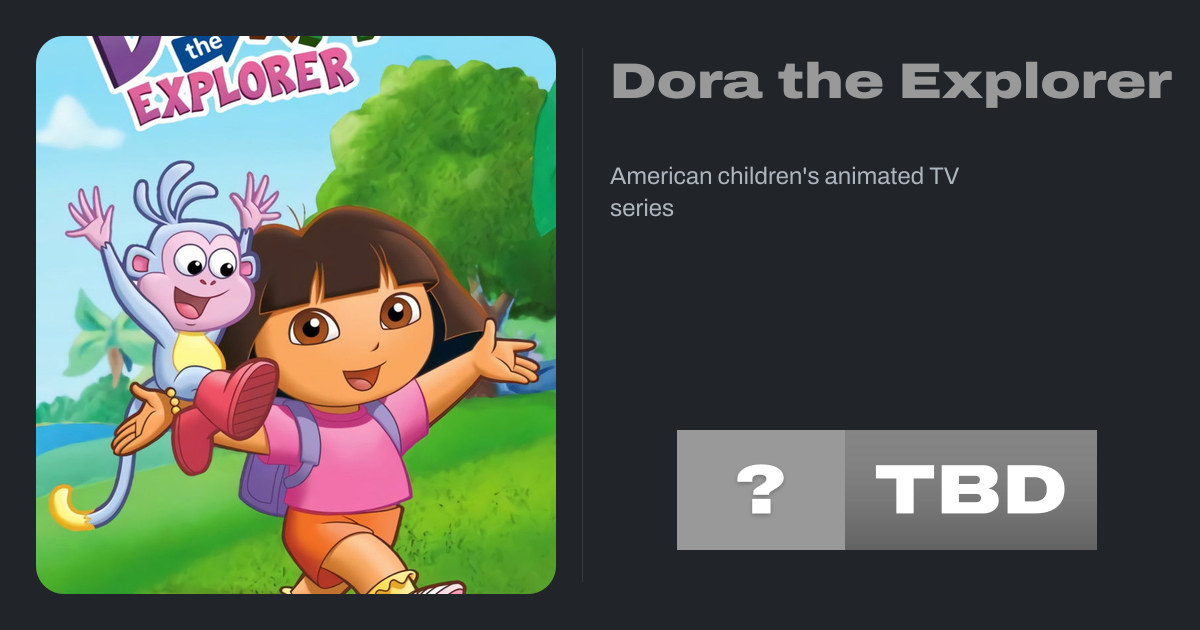Click Dora's face in the poster
This screenshot has width=1200, height=630.
pyautogui.click(x=350, y=335)
